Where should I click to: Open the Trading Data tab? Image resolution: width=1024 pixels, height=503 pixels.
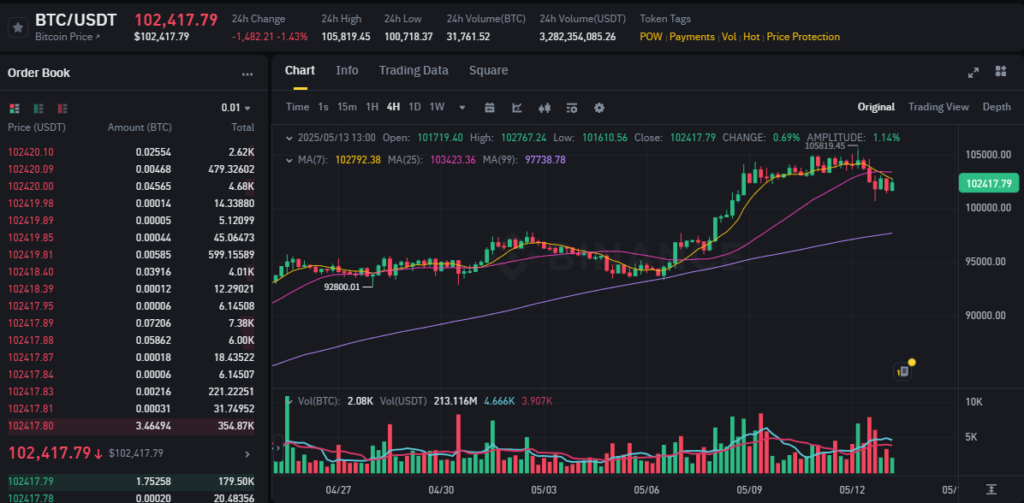pos(413,71)
